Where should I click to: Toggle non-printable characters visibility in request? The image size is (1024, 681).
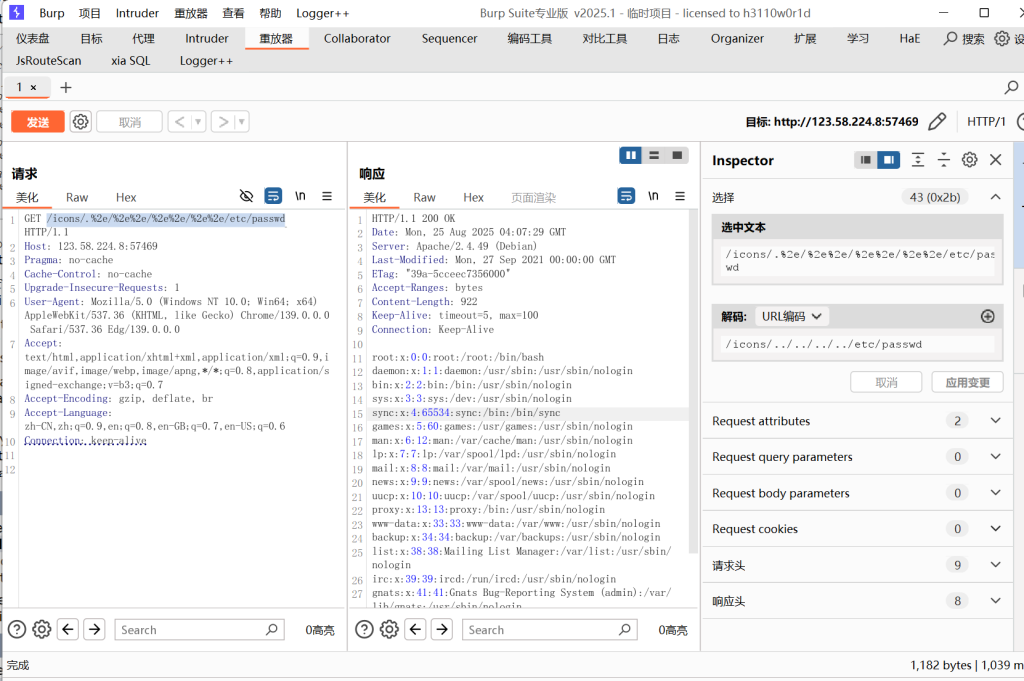point(246,196)
